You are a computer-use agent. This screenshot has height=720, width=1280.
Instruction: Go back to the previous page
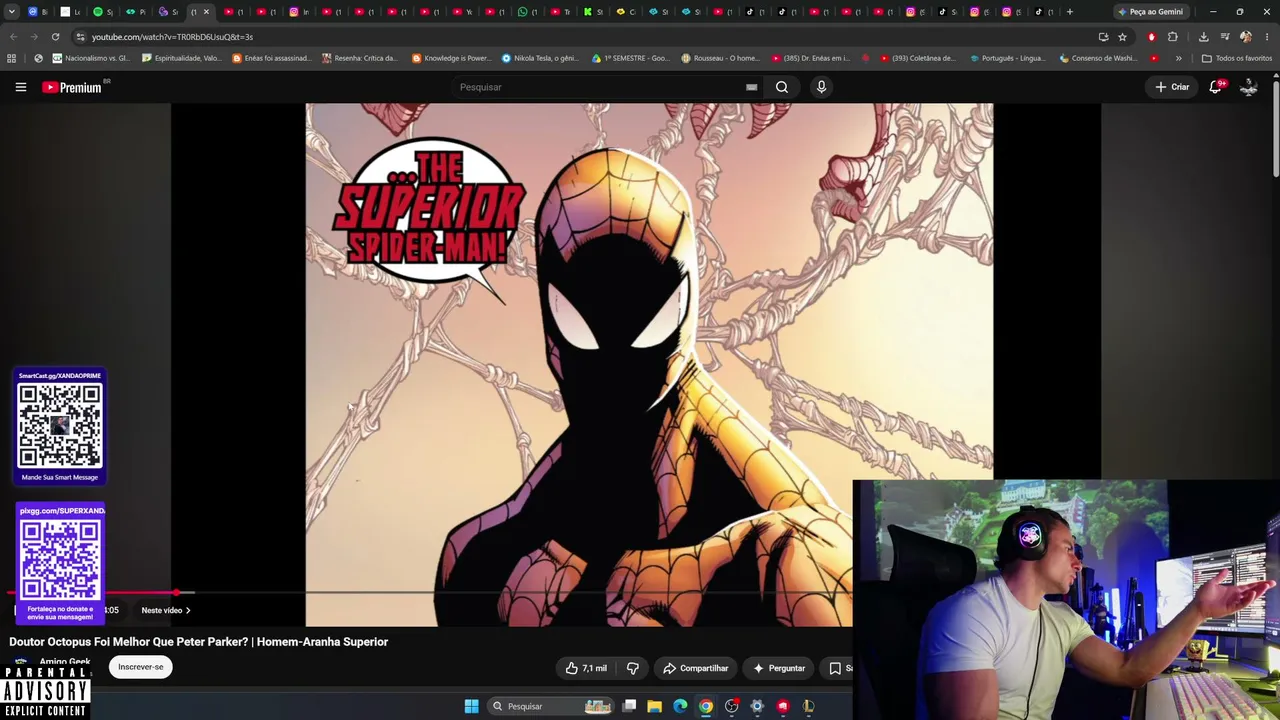click(x=13, y=37)
